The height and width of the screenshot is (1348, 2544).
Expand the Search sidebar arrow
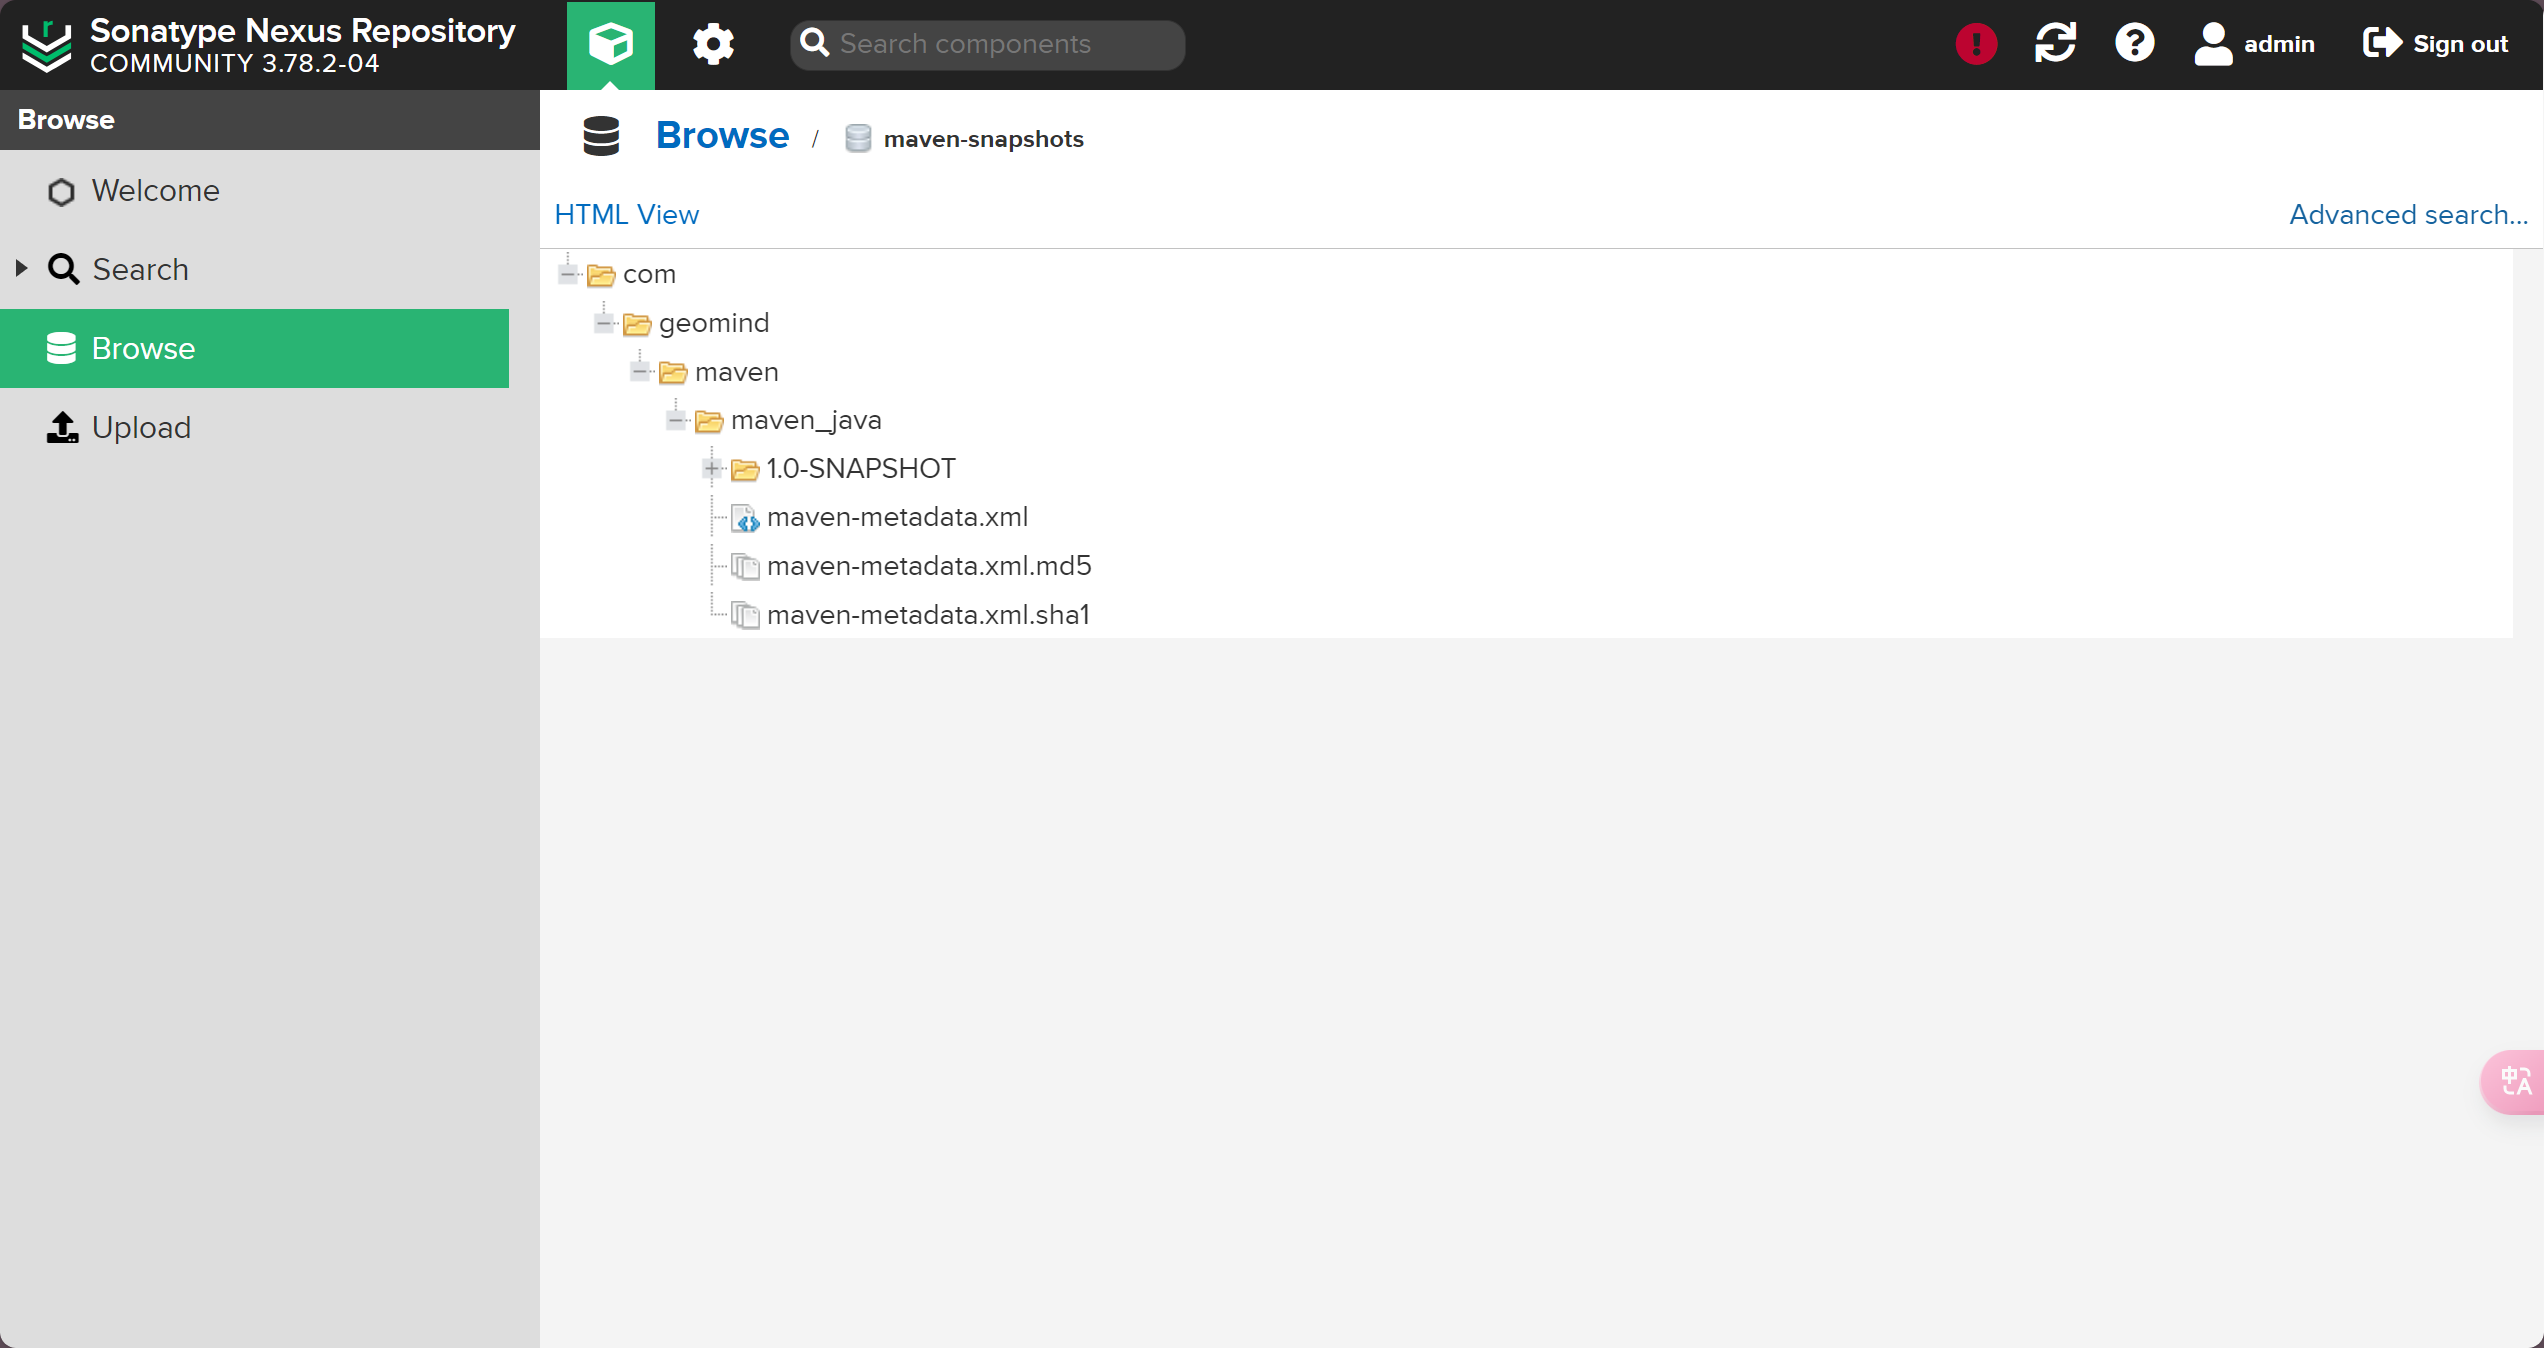click(x=21, y=268)
